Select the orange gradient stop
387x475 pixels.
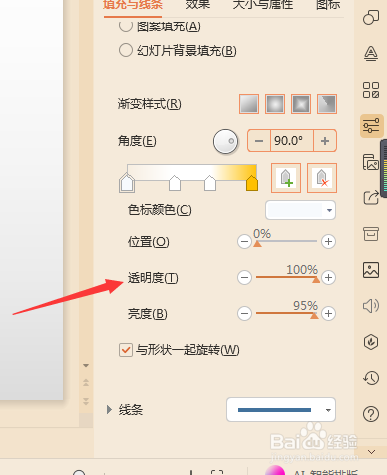point(252,183)
